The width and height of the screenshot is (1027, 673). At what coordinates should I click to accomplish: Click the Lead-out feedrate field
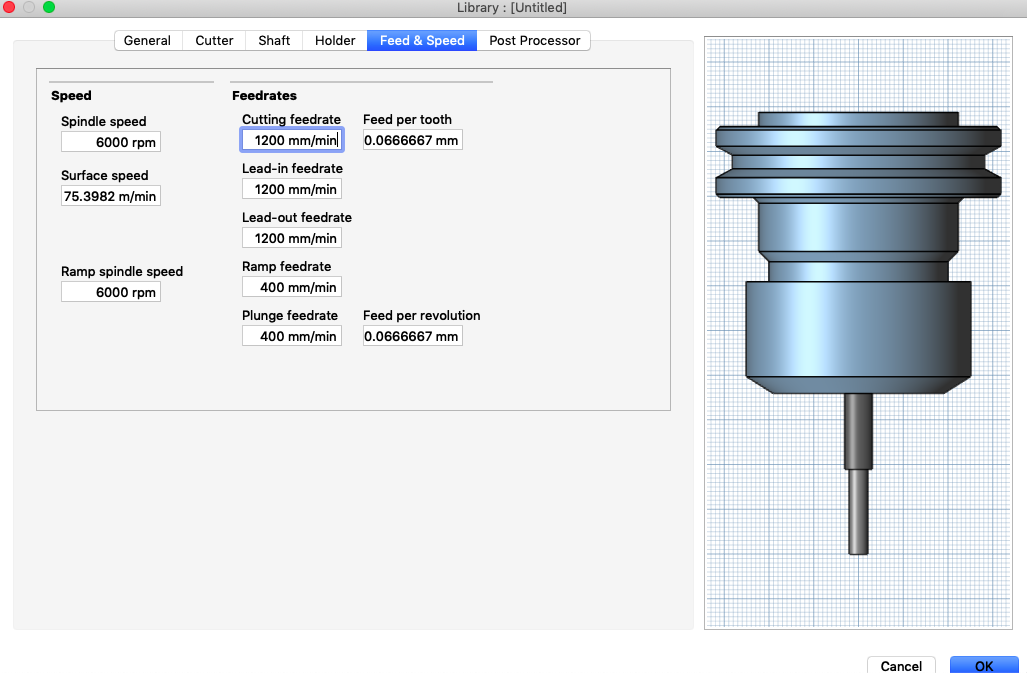pyautogui.click(x=292, y=238)
